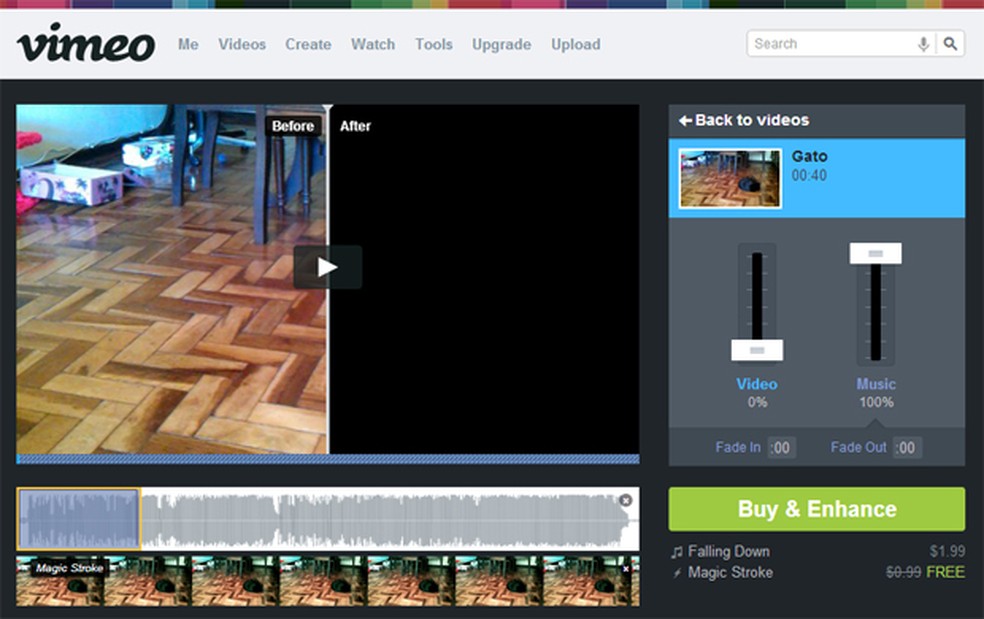Open the Fade In duration field
The width and height of the screenshot is (984, 619).
tap(783, 448)
